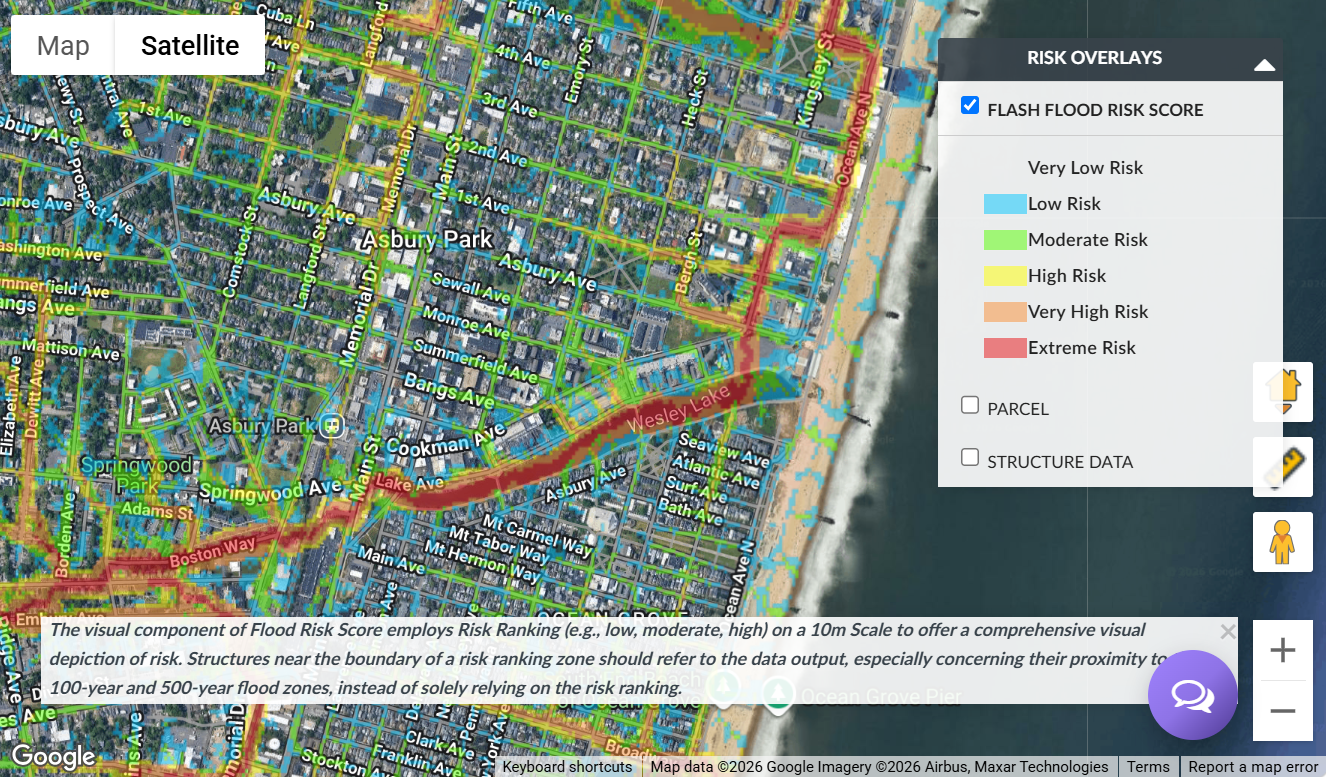
Task: Enable the Structure Data checkbox
Action: pos(970,457)
